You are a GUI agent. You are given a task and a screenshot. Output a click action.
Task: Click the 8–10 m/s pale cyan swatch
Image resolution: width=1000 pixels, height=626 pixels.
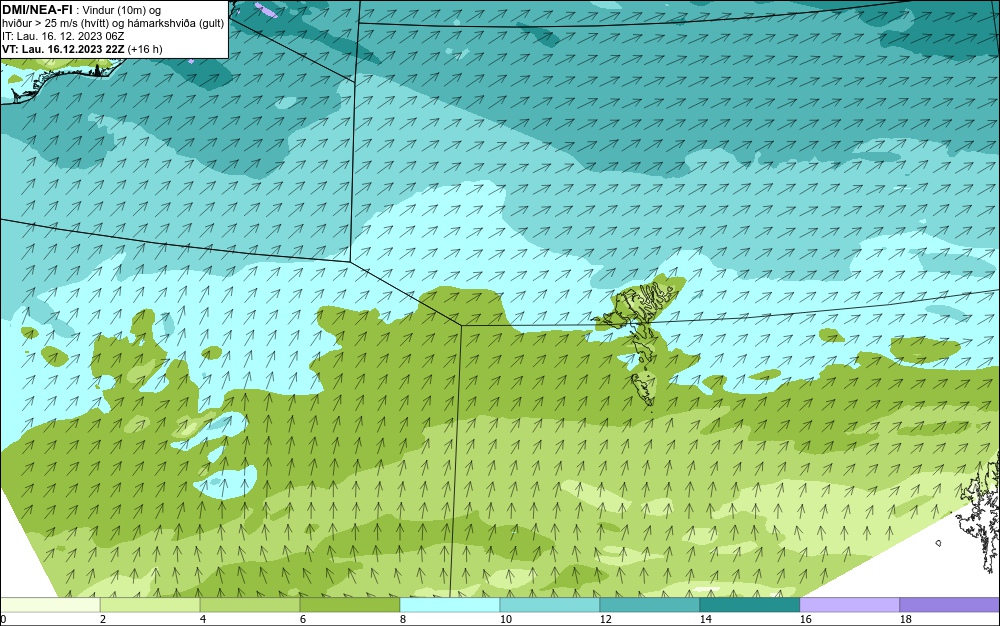[450, 605]
